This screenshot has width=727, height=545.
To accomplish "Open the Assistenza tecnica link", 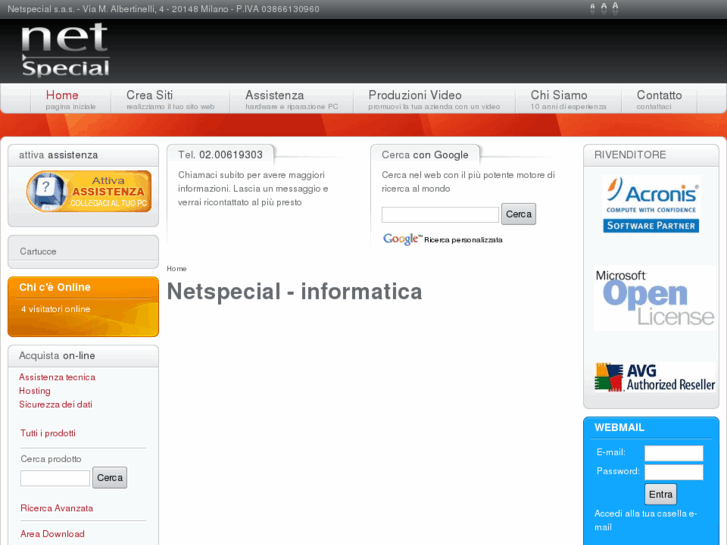I will tap(57, 377).
